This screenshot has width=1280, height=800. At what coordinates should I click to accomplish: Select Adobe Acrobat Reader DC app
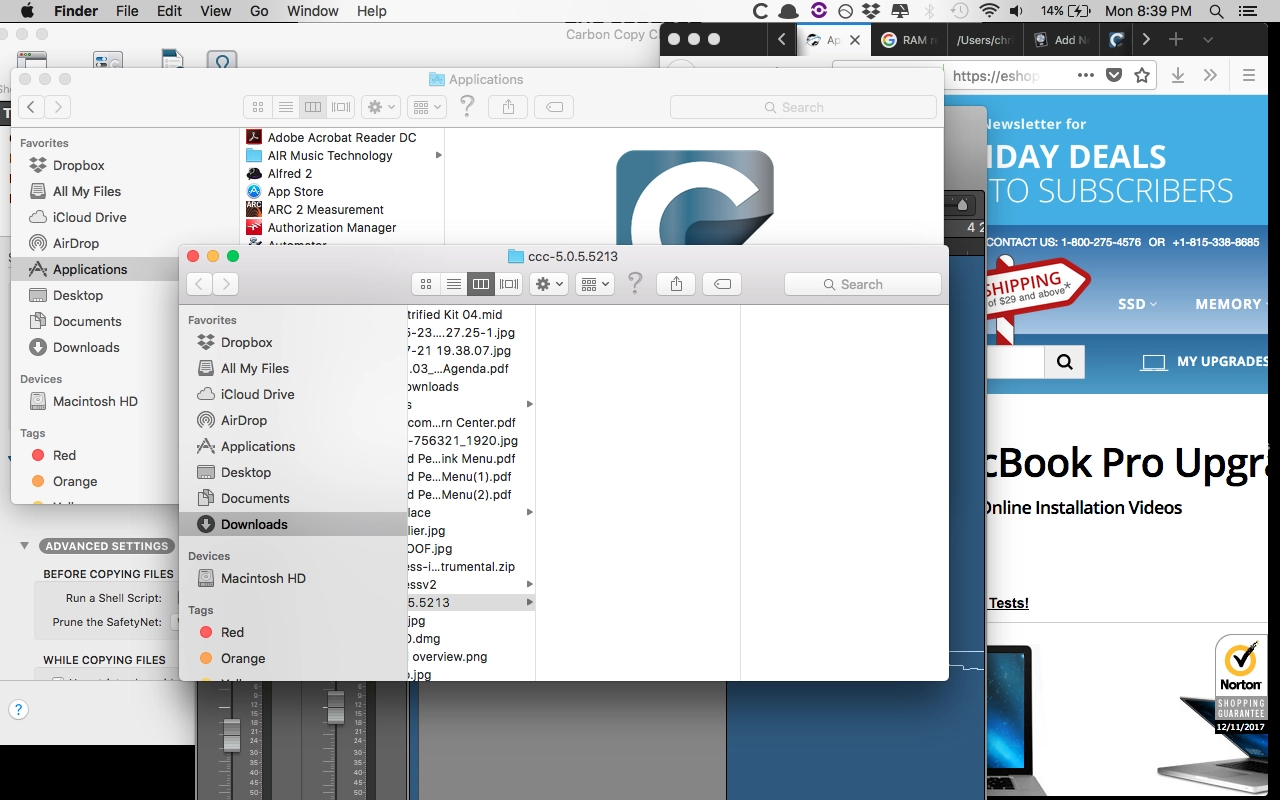pos(342,137)
